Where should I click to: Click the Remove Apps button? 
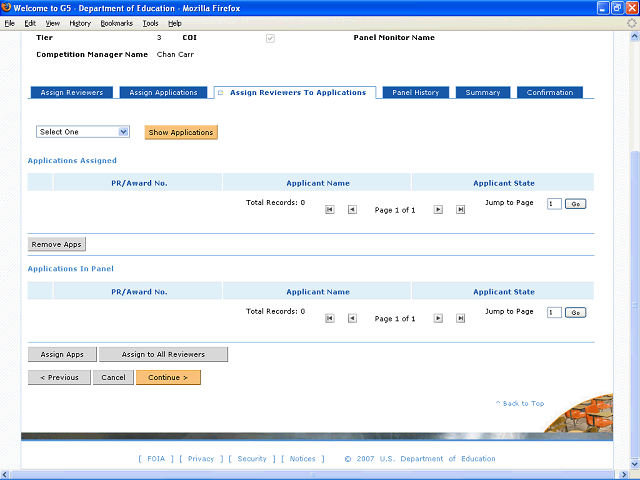tap(57, 244)
